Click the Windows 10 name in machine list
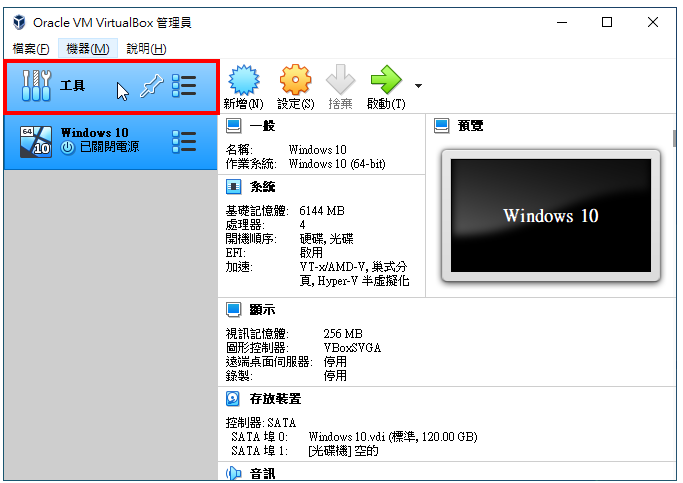The height and width of the screenshot is (483, 683). [x=95, y=132]
